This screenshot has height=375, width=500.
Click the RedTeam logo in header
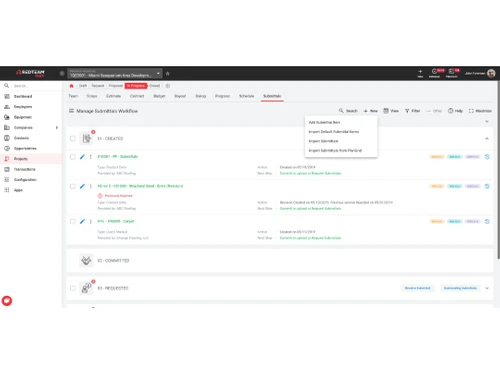click(30, 73)
